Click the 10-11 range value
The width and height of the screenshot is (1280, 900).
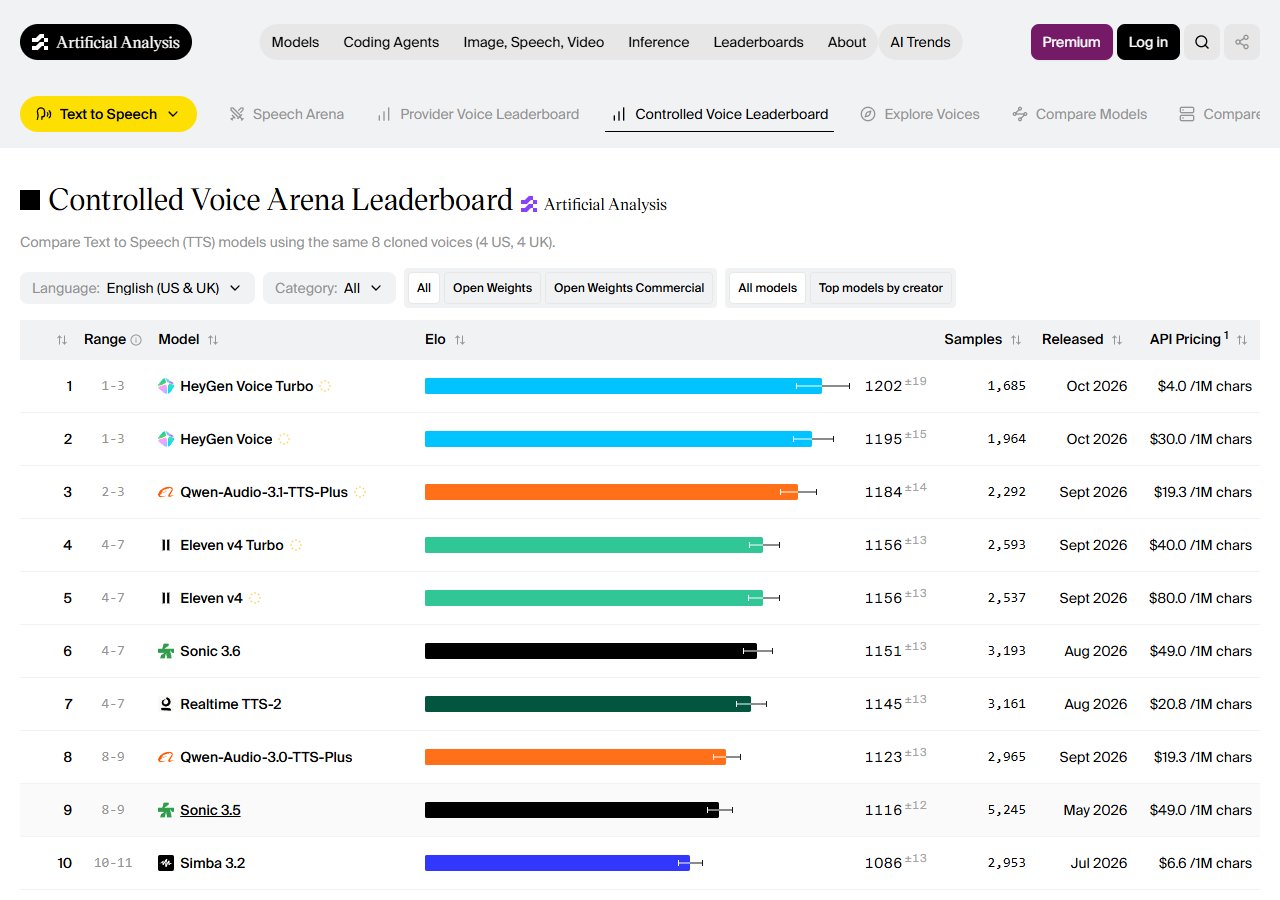[x=113, y=863]
